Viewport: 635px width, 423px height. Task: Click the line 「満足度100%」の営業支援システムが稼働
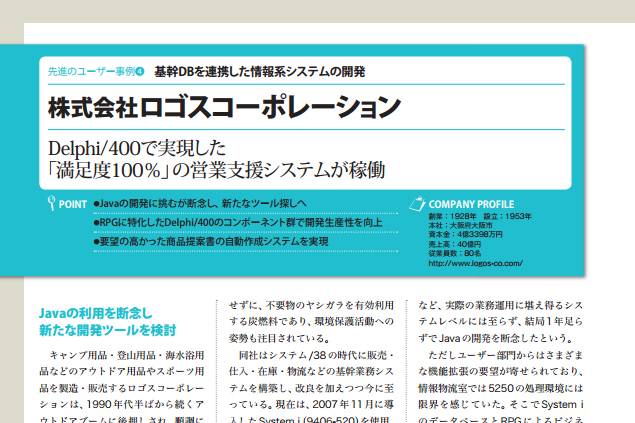[216, 170]
